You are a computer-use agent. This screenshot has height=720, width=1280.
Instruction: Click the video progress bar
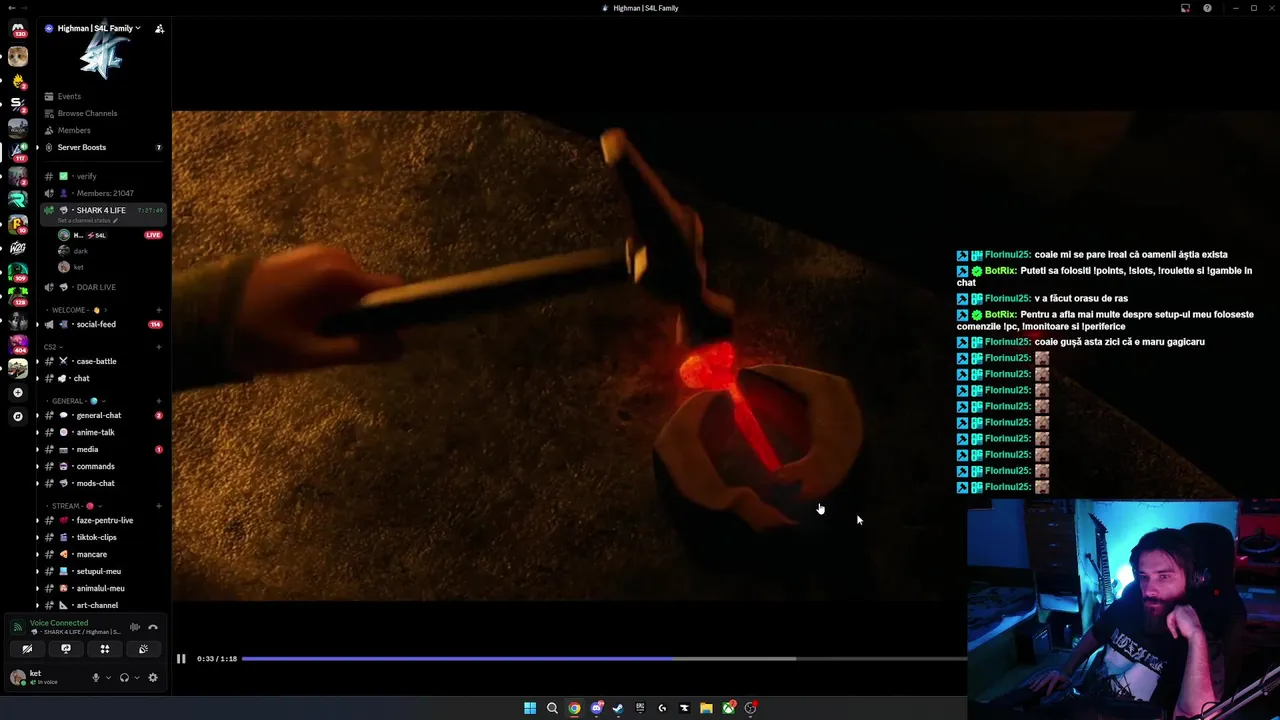coord(604,659)
